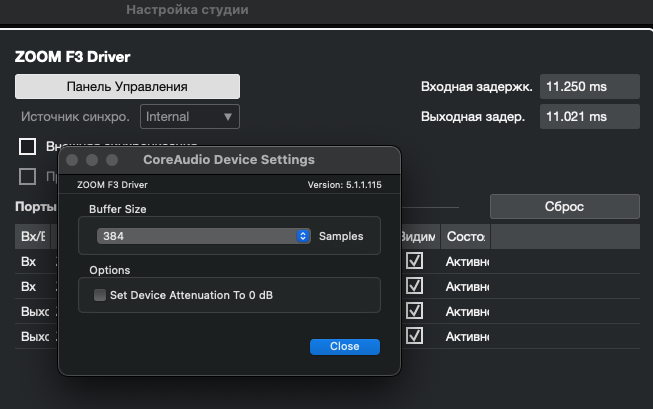Select the first Вх port row label
Screen dimensions: 653x409
click(29, 261)
